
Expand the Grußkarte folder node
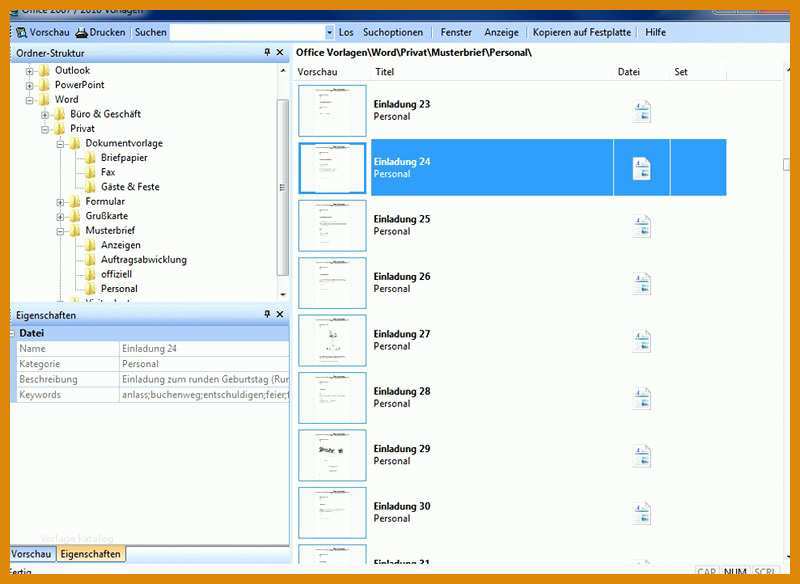coord(60,216)
